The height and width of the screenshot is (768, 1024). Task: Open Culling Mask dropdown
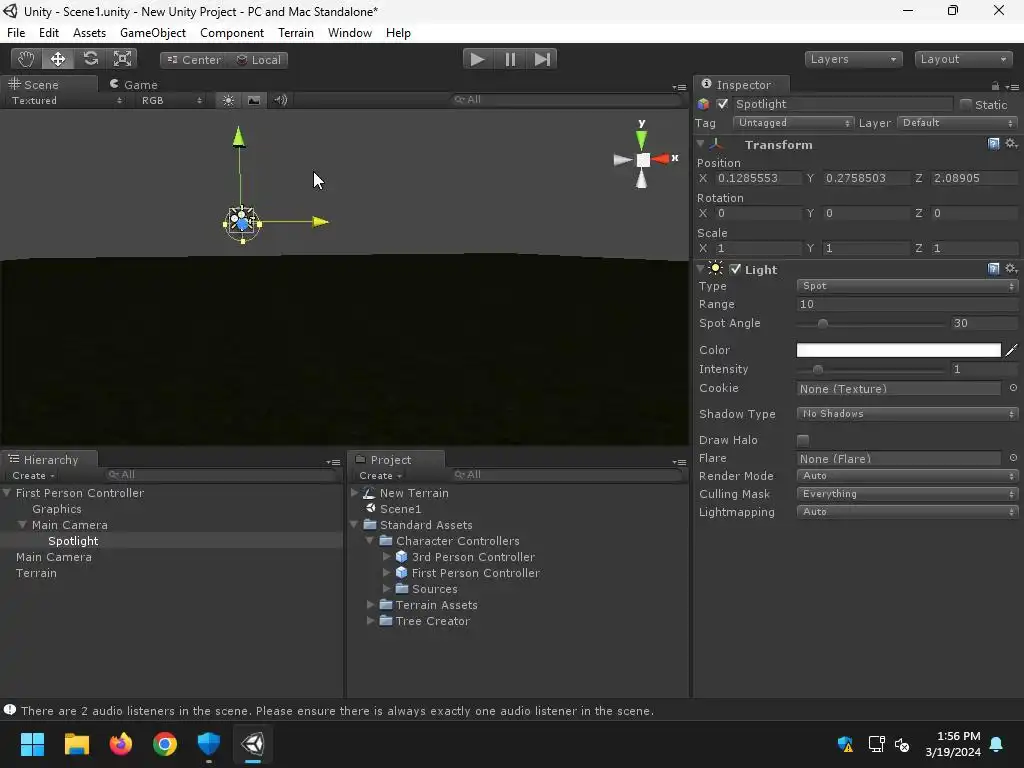pos(907,494)
